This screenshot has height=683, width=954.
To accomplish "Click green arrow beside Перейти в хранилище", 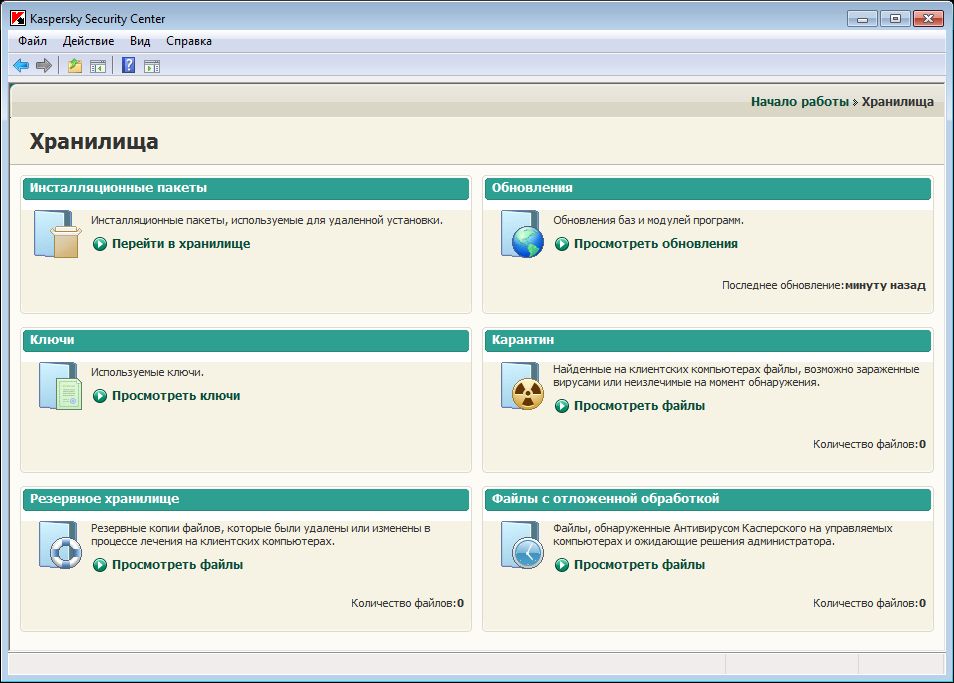I will pos(100,244).
